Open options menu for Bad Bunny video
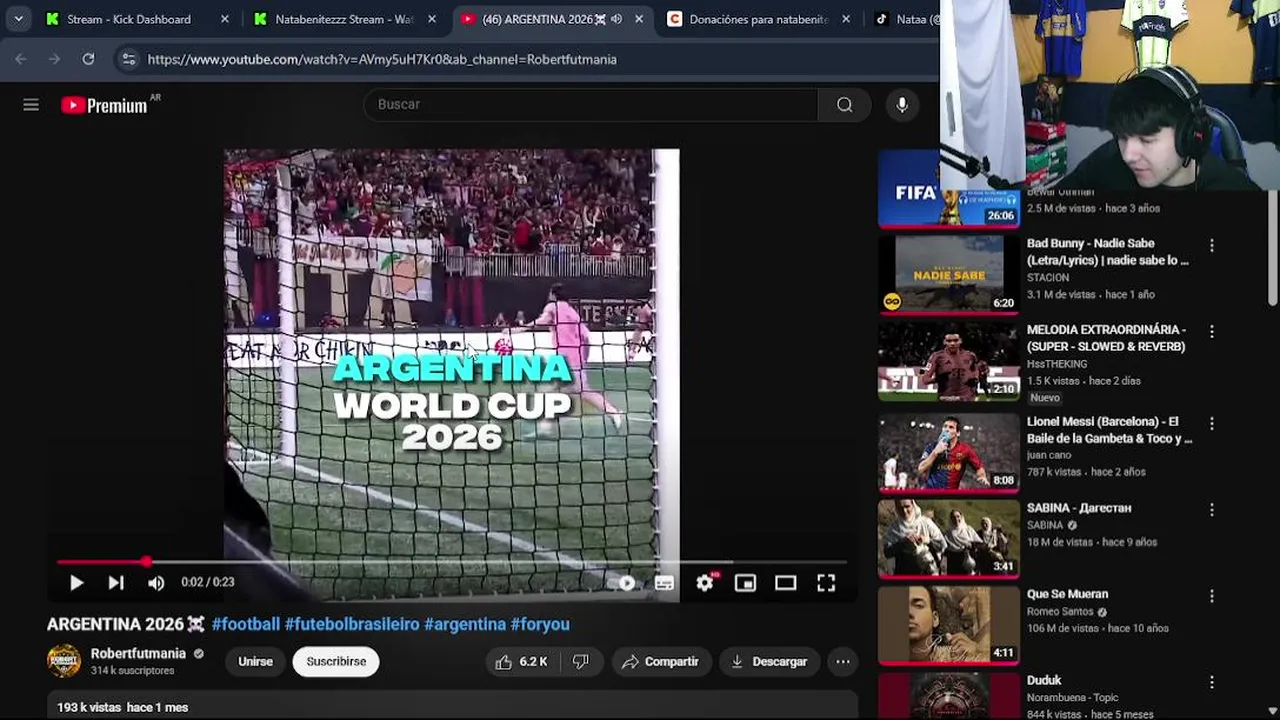This screenshot has height=720, width=1280. coord(1212,245)
